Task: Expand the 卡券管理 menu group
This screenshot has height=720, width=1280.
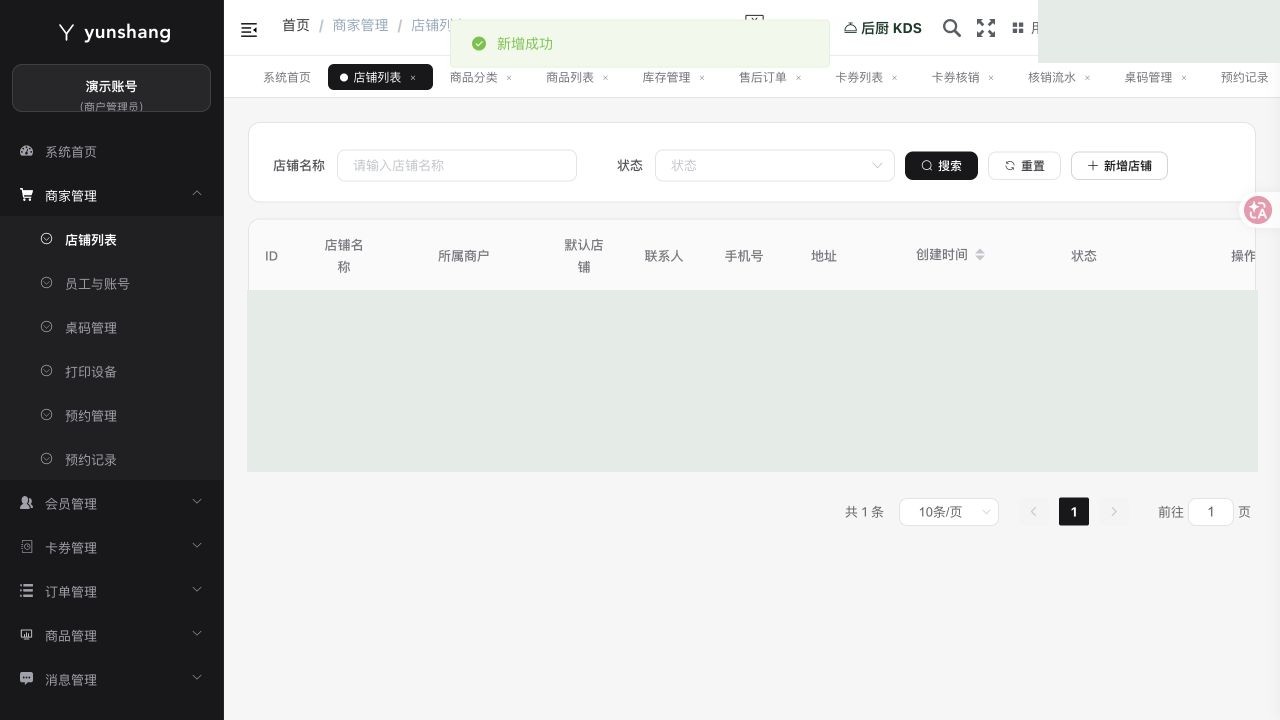Action: point(197,546)
